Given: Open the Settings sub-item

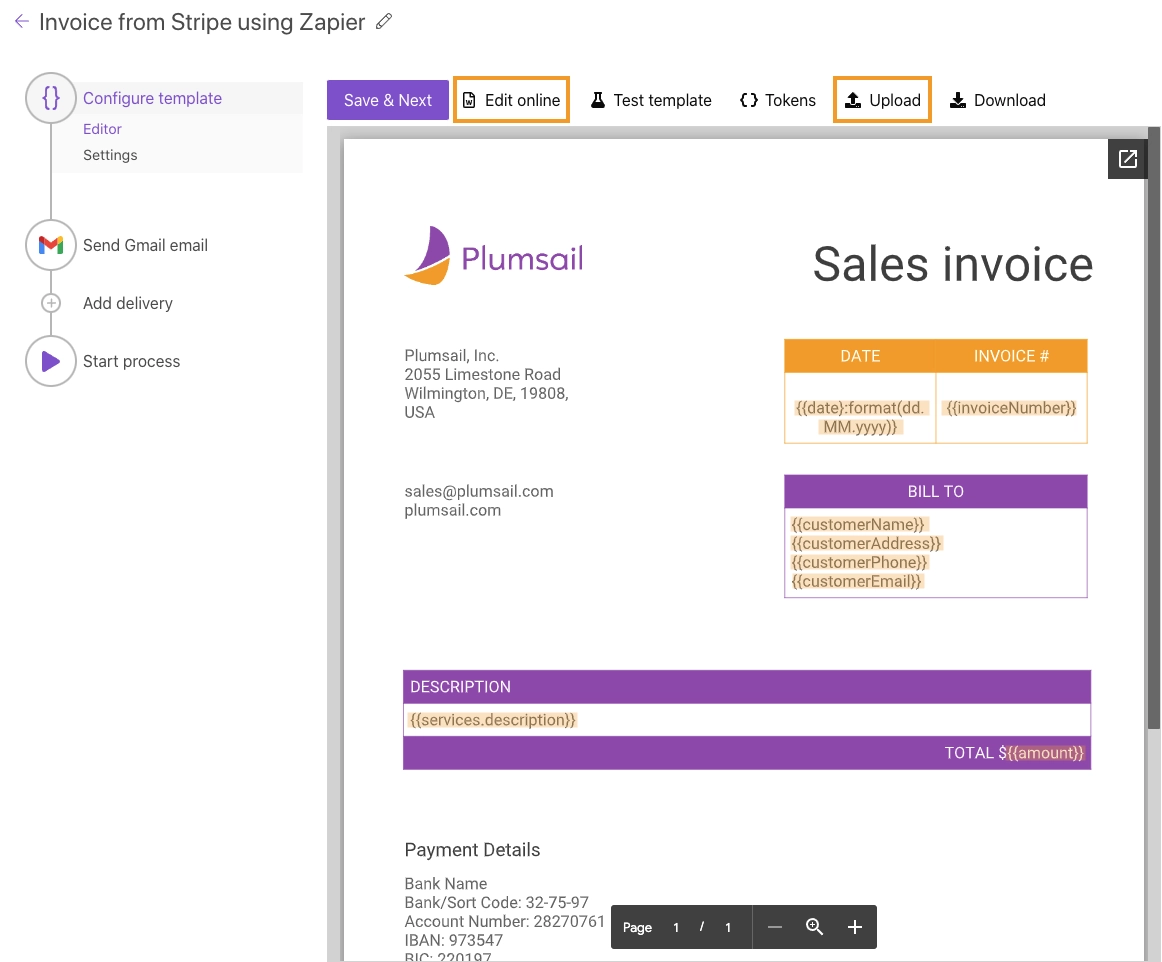Looking at the screenshot, I should click(x=110, y=155).
